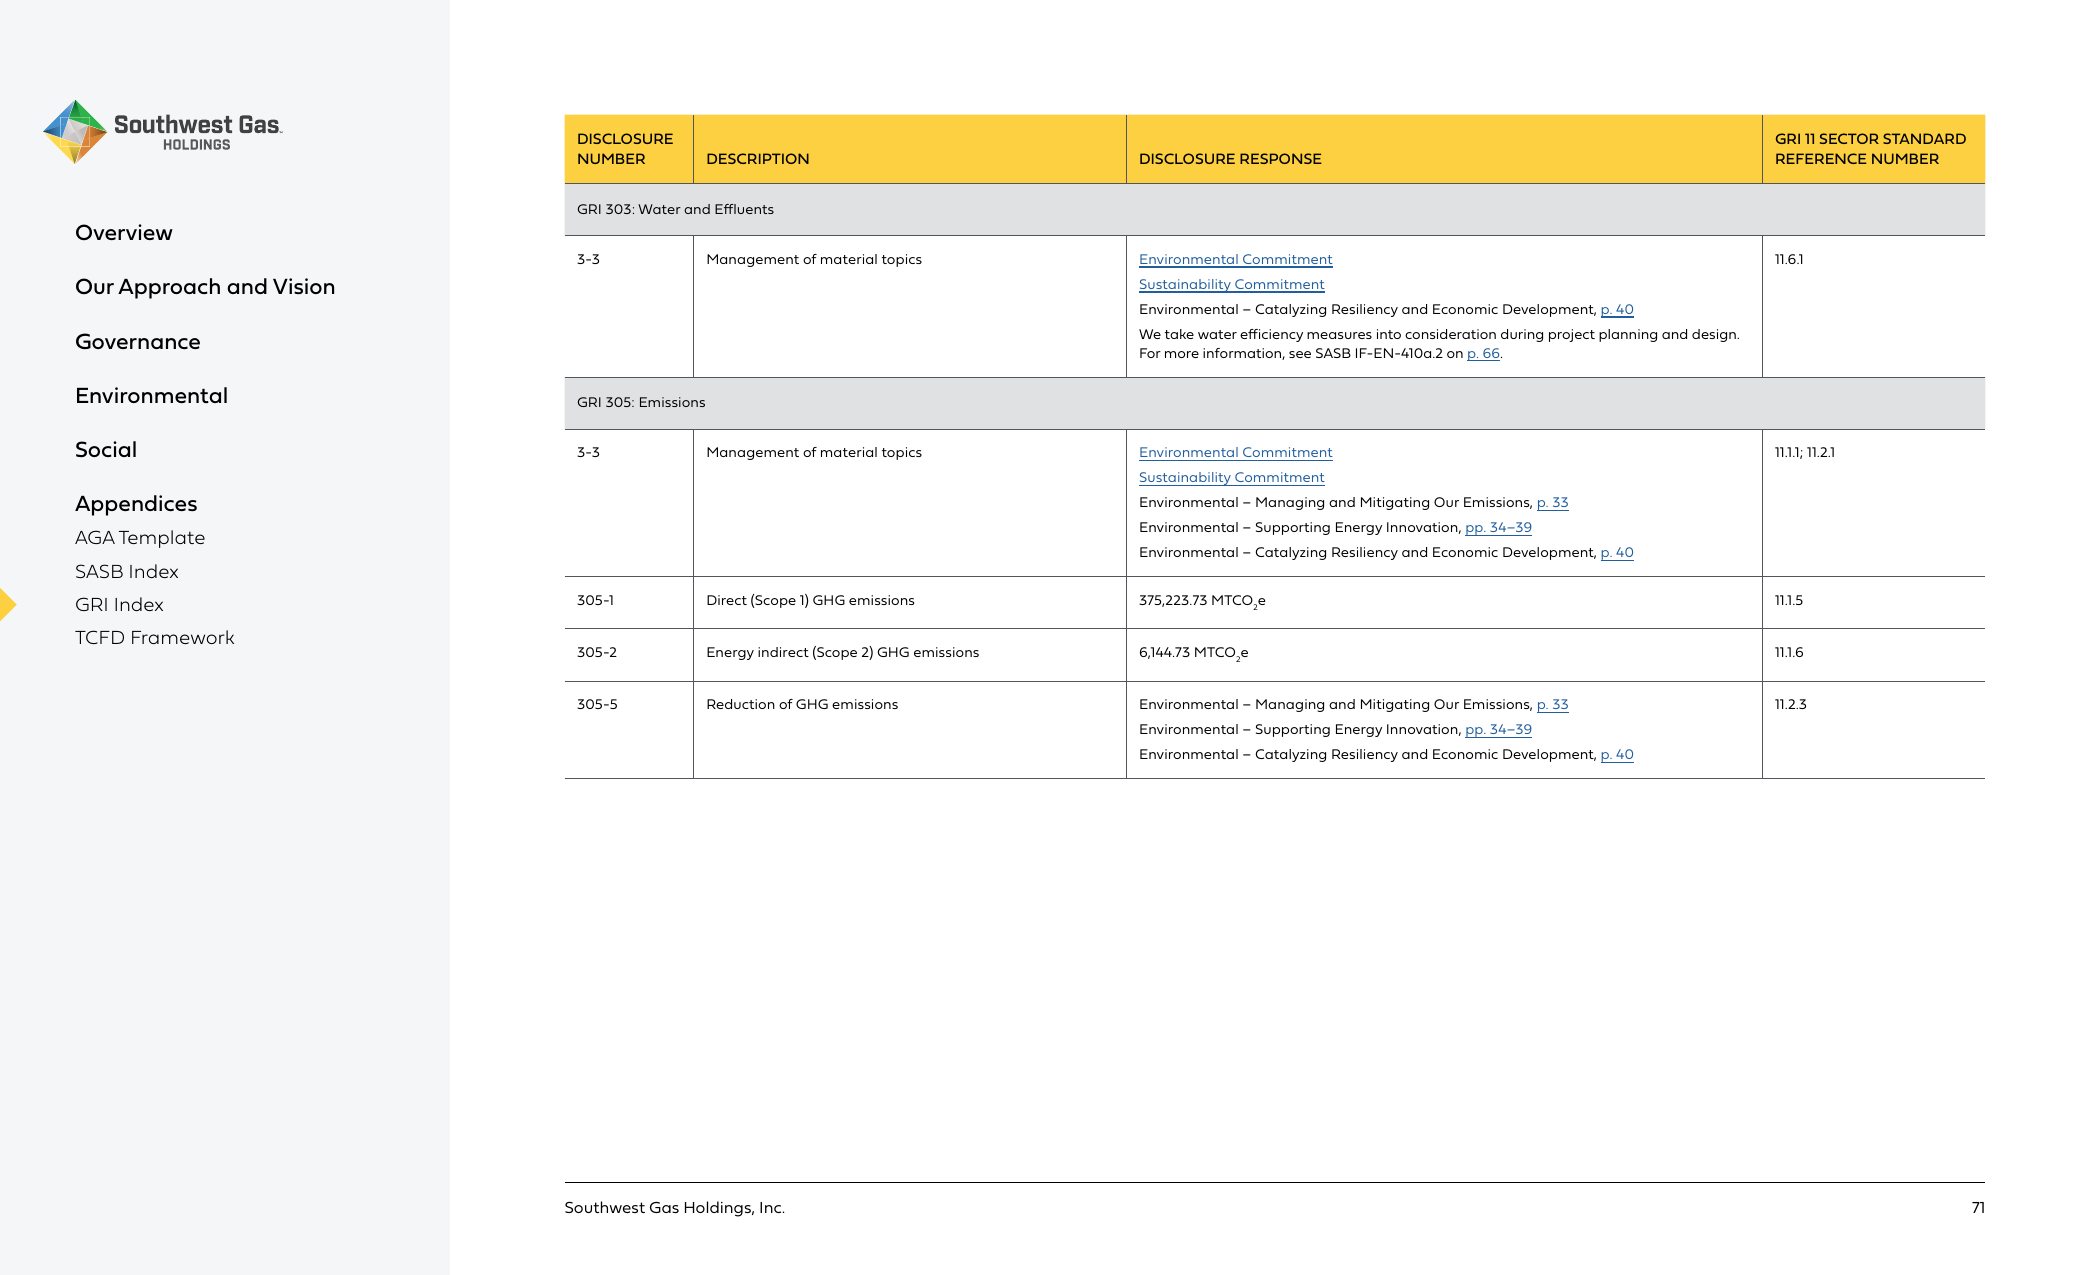Follow pp. 34–39 link in GRI 305 3-3 row

click(x=1498, y=528)
